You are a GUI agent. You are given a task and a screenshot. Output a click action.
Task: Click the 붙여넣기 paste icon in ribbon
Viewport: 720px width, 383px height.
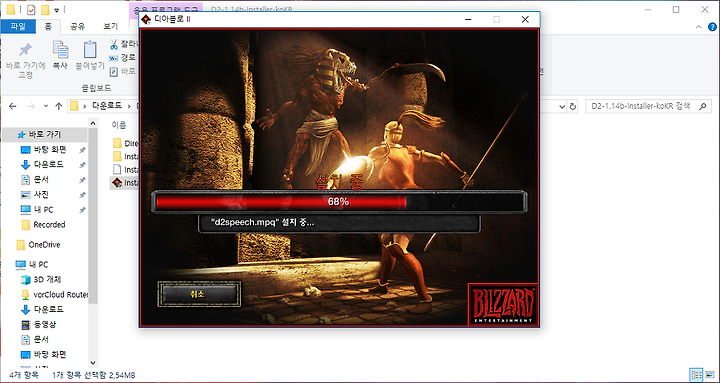(x=90, y=50)
